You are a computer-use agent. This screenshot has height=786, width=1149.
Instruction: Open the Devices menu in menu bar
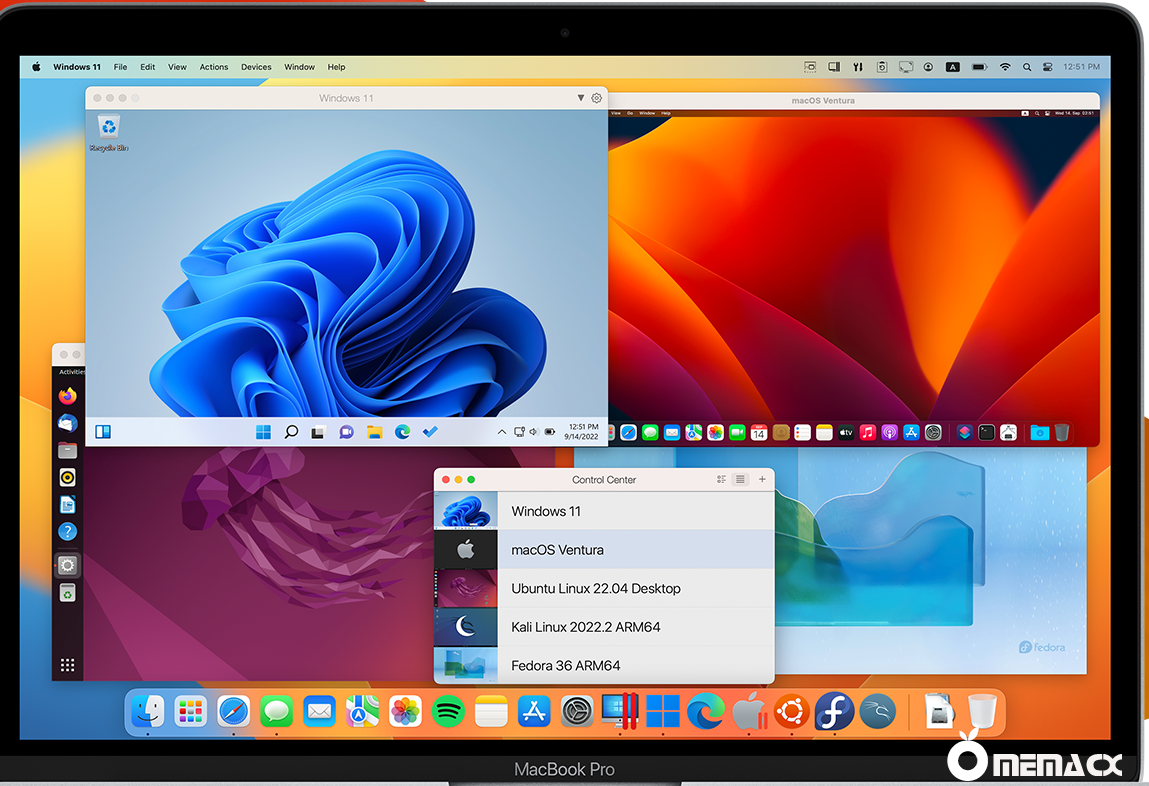pyautogui.click(x=256, y=67)
